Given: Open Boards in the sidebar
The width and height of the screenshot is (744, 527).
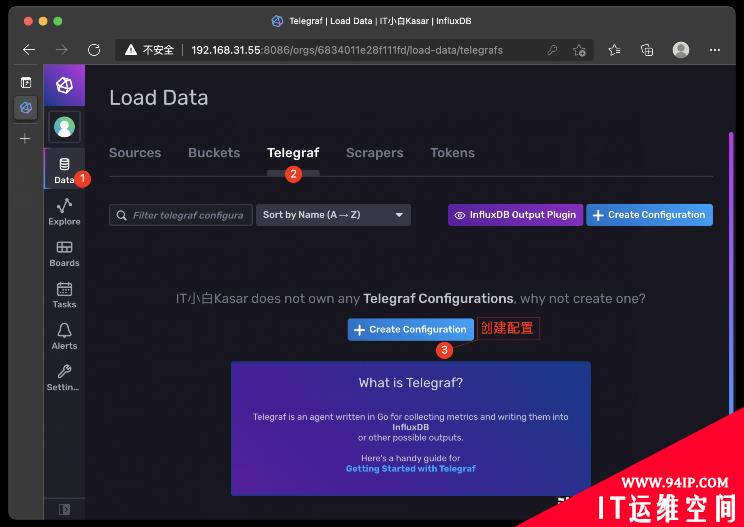Looking at the screenshot, I should point(64,253).
